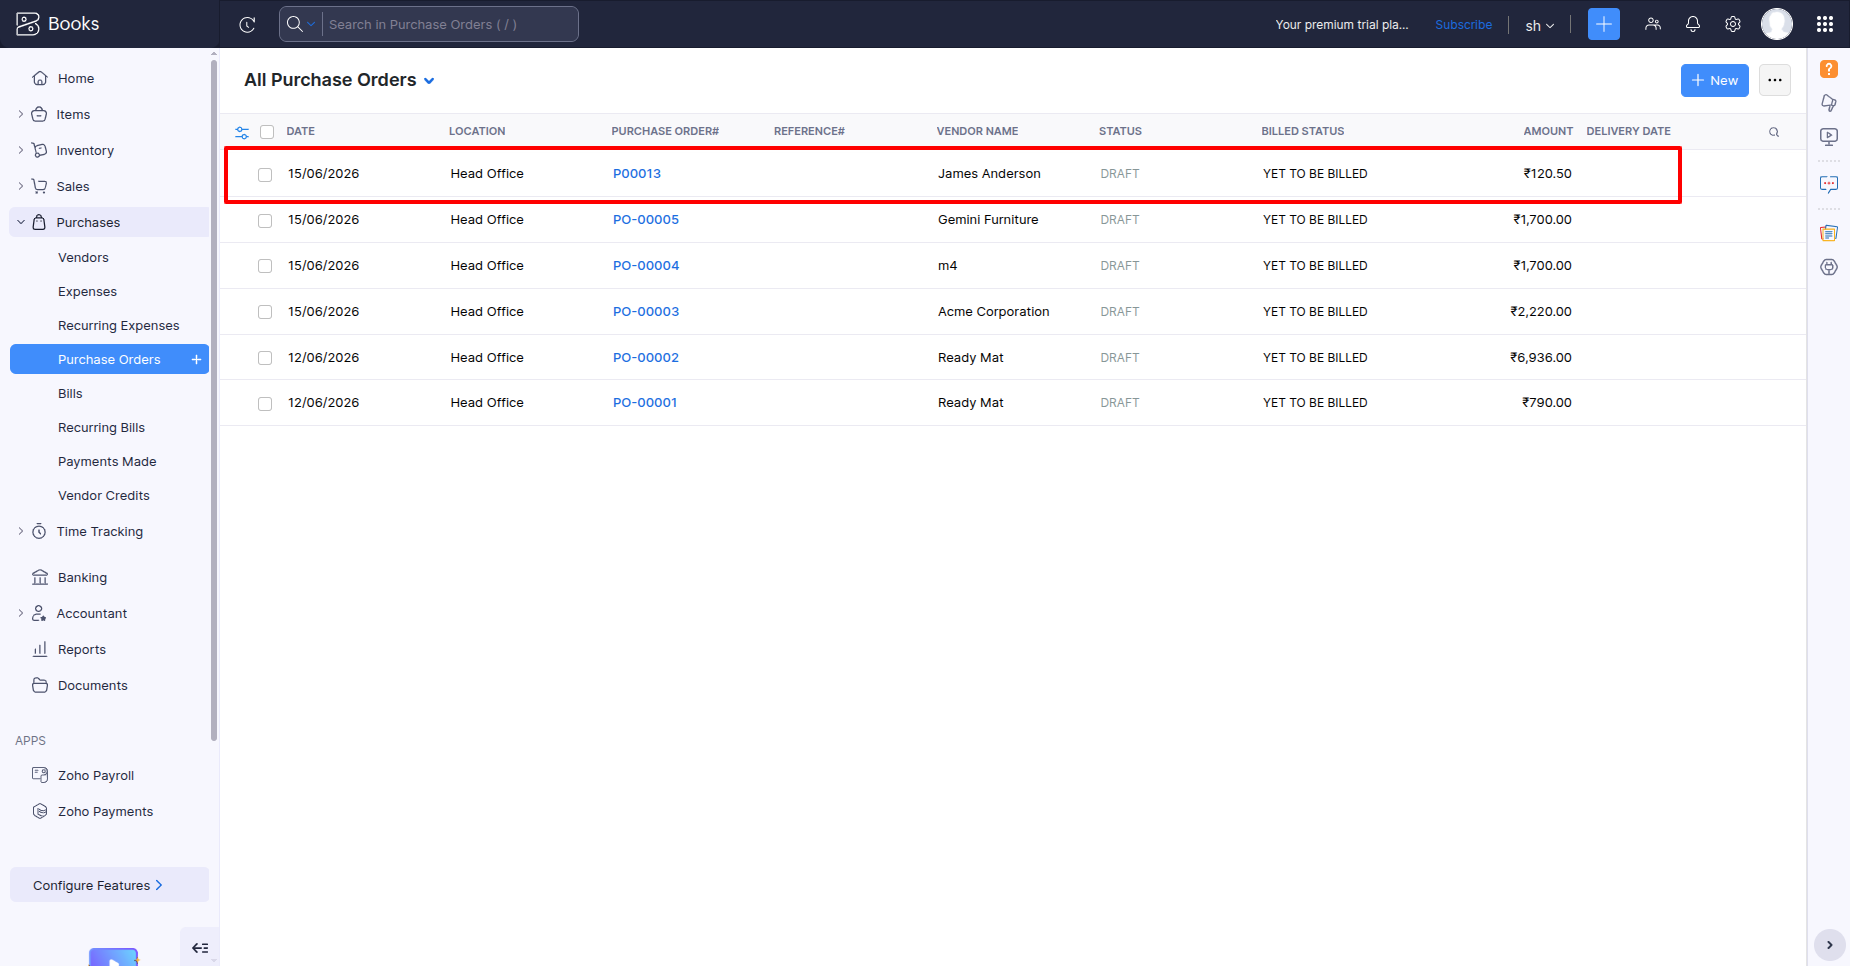Collapse the Purchases sidebar section
The image size is (1850, 966).
pyautogui.click(x=21, y=222)
